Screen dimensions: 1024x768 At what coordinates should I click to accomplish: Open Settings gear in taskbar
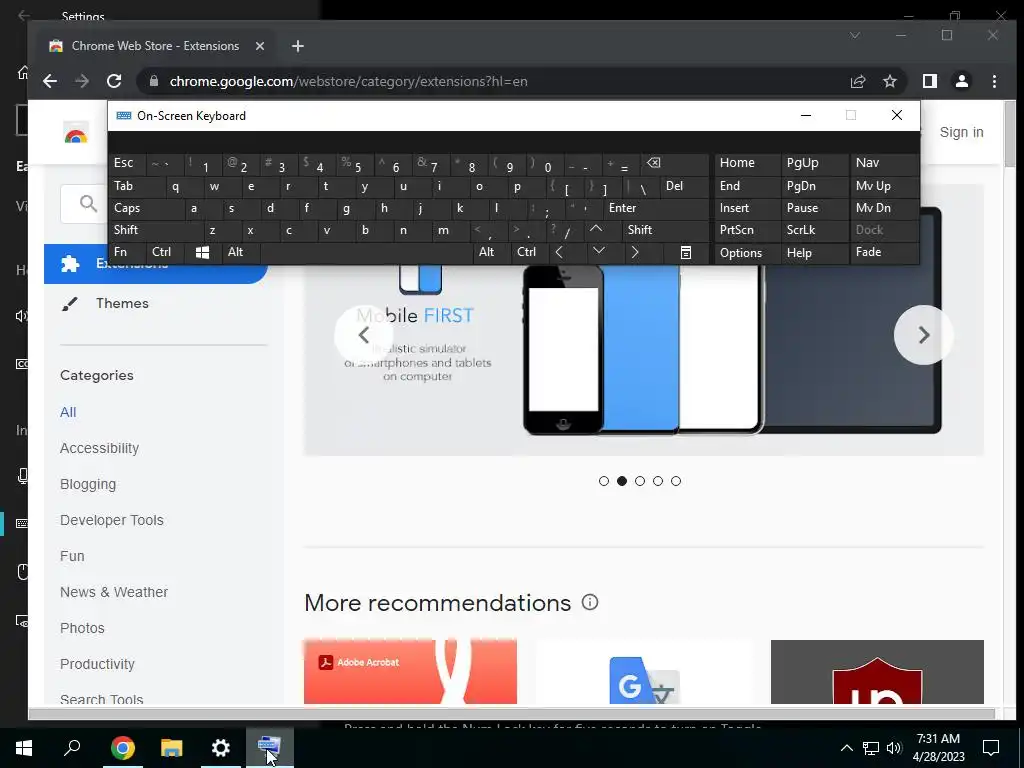221,747
